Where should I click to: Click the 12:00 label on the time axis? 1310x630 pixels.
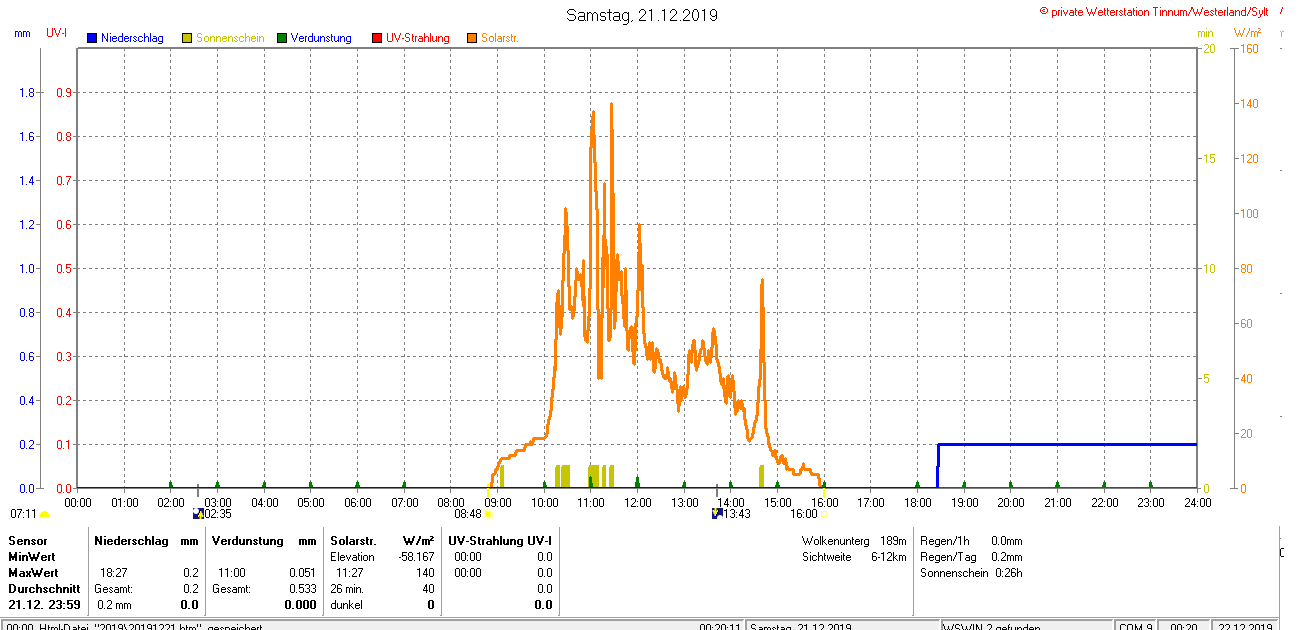[x=637, y=502]
